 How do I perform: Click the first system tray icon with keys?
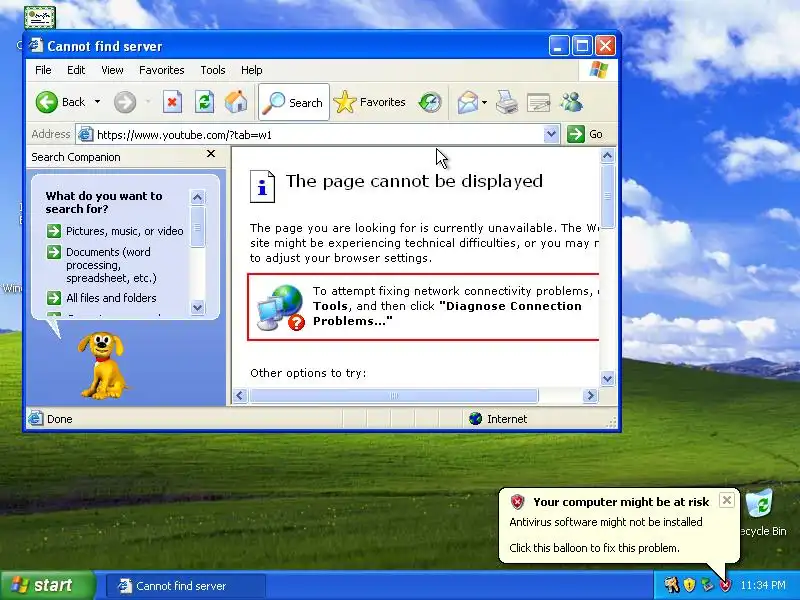click(671, 585)
